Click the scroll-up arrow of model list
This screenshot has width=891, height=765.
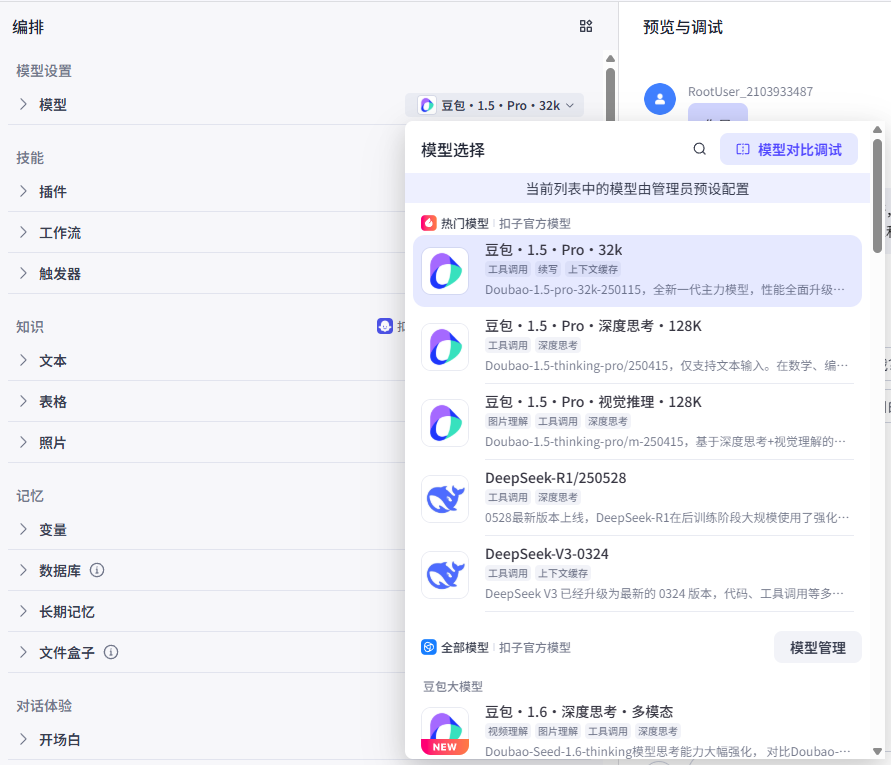pyautogui.click(x=877, y=130)
